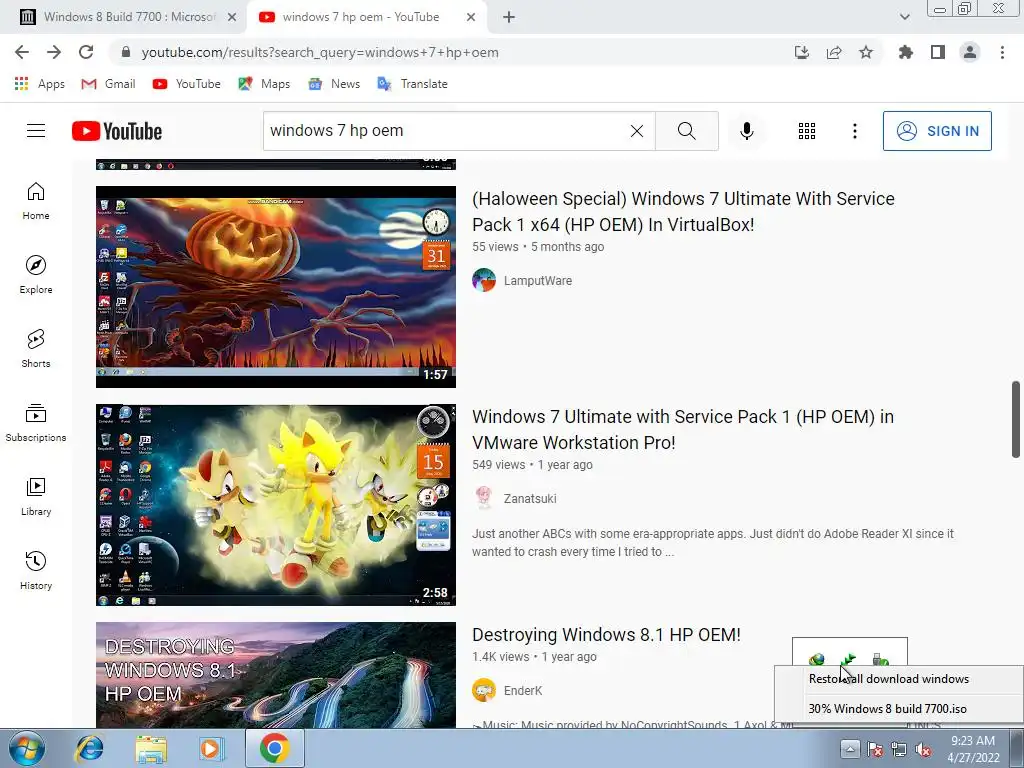
Task: Toggle the YouTube hamburger guide menu
Action: click(x=36, y=131)
